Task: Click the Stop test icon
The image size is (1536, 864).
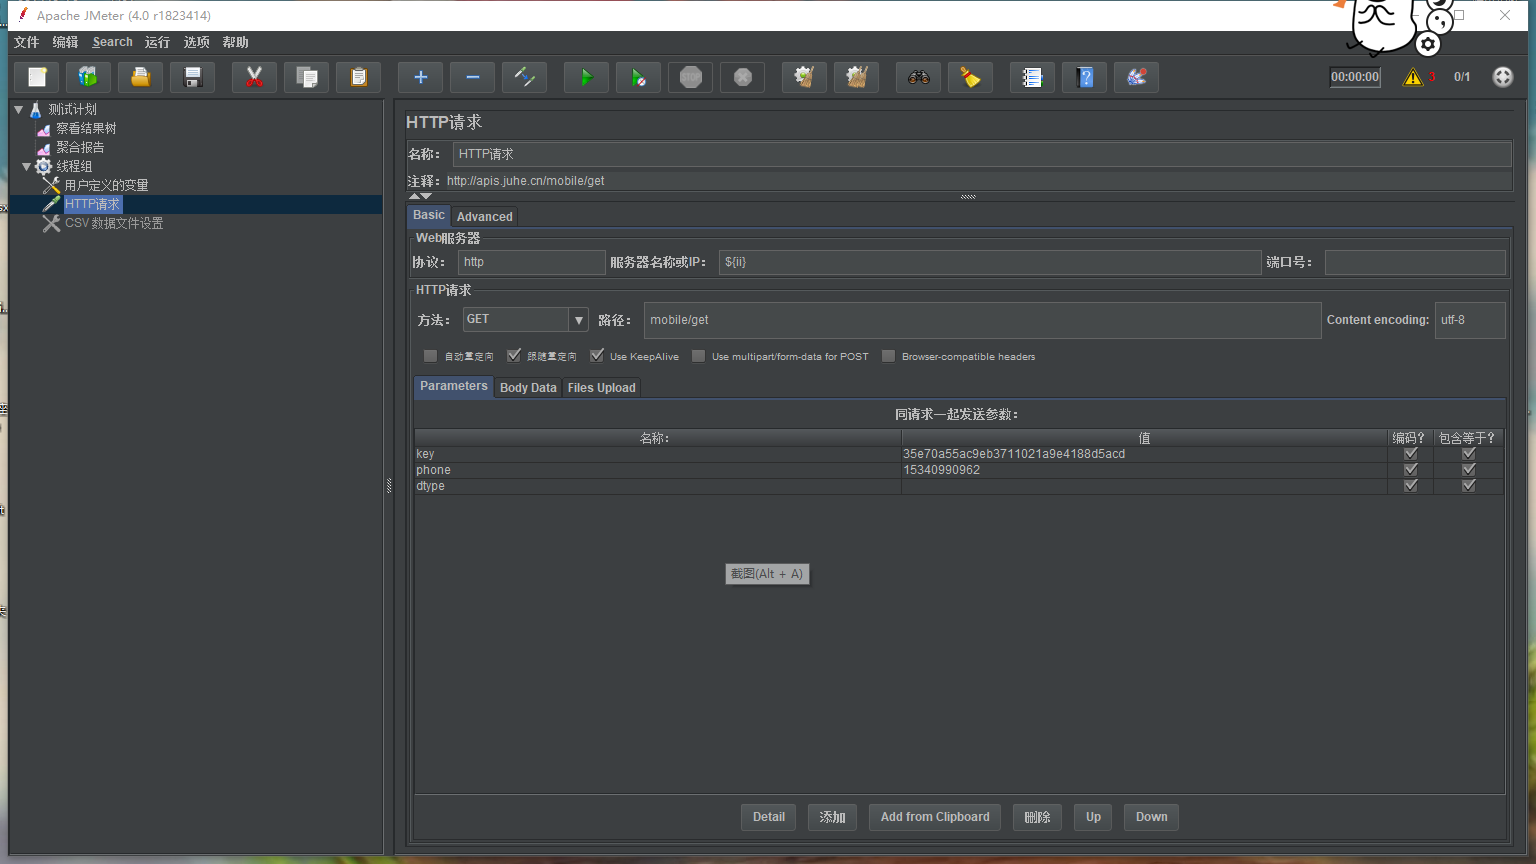Action: (x=690, y=77)
